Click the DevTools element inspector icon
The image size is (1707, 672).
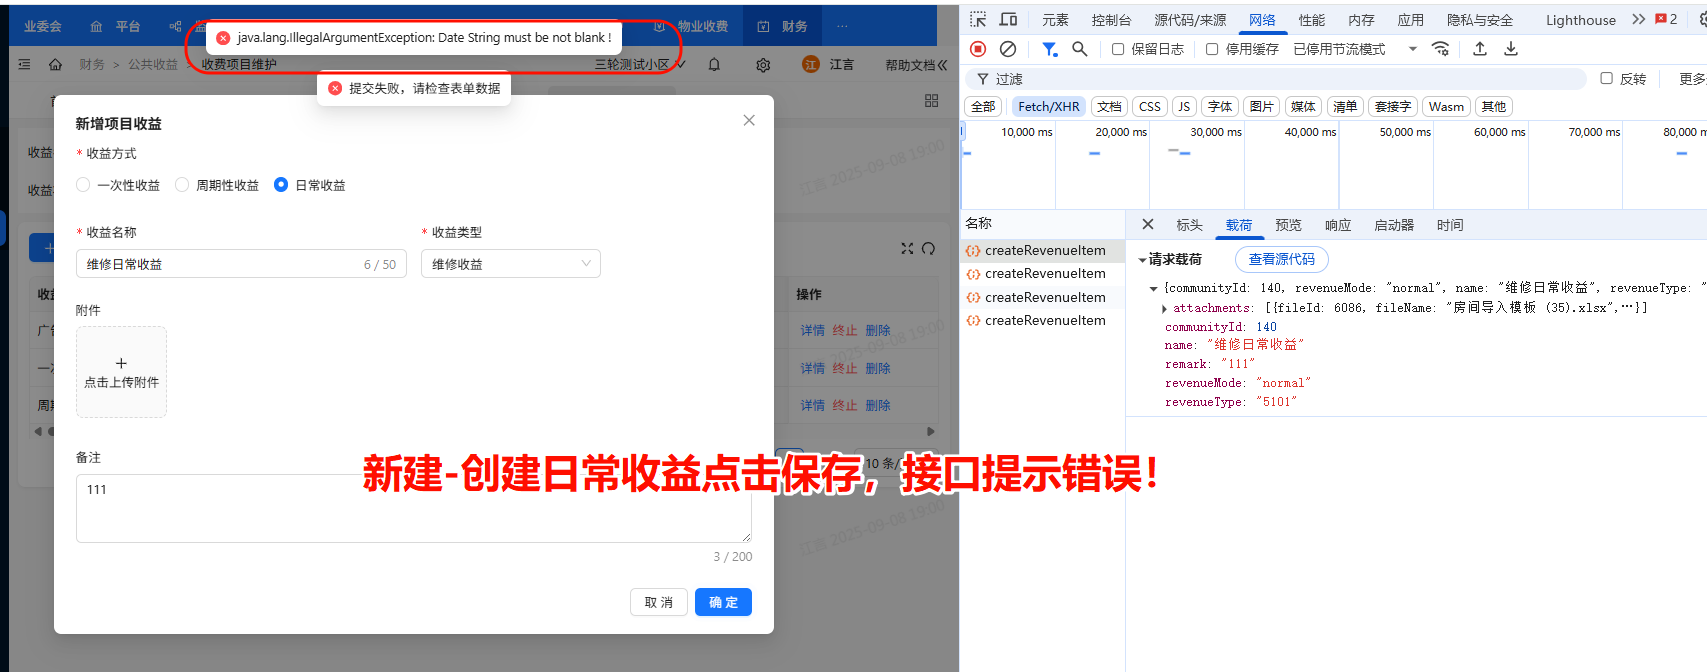pos(978,19)
